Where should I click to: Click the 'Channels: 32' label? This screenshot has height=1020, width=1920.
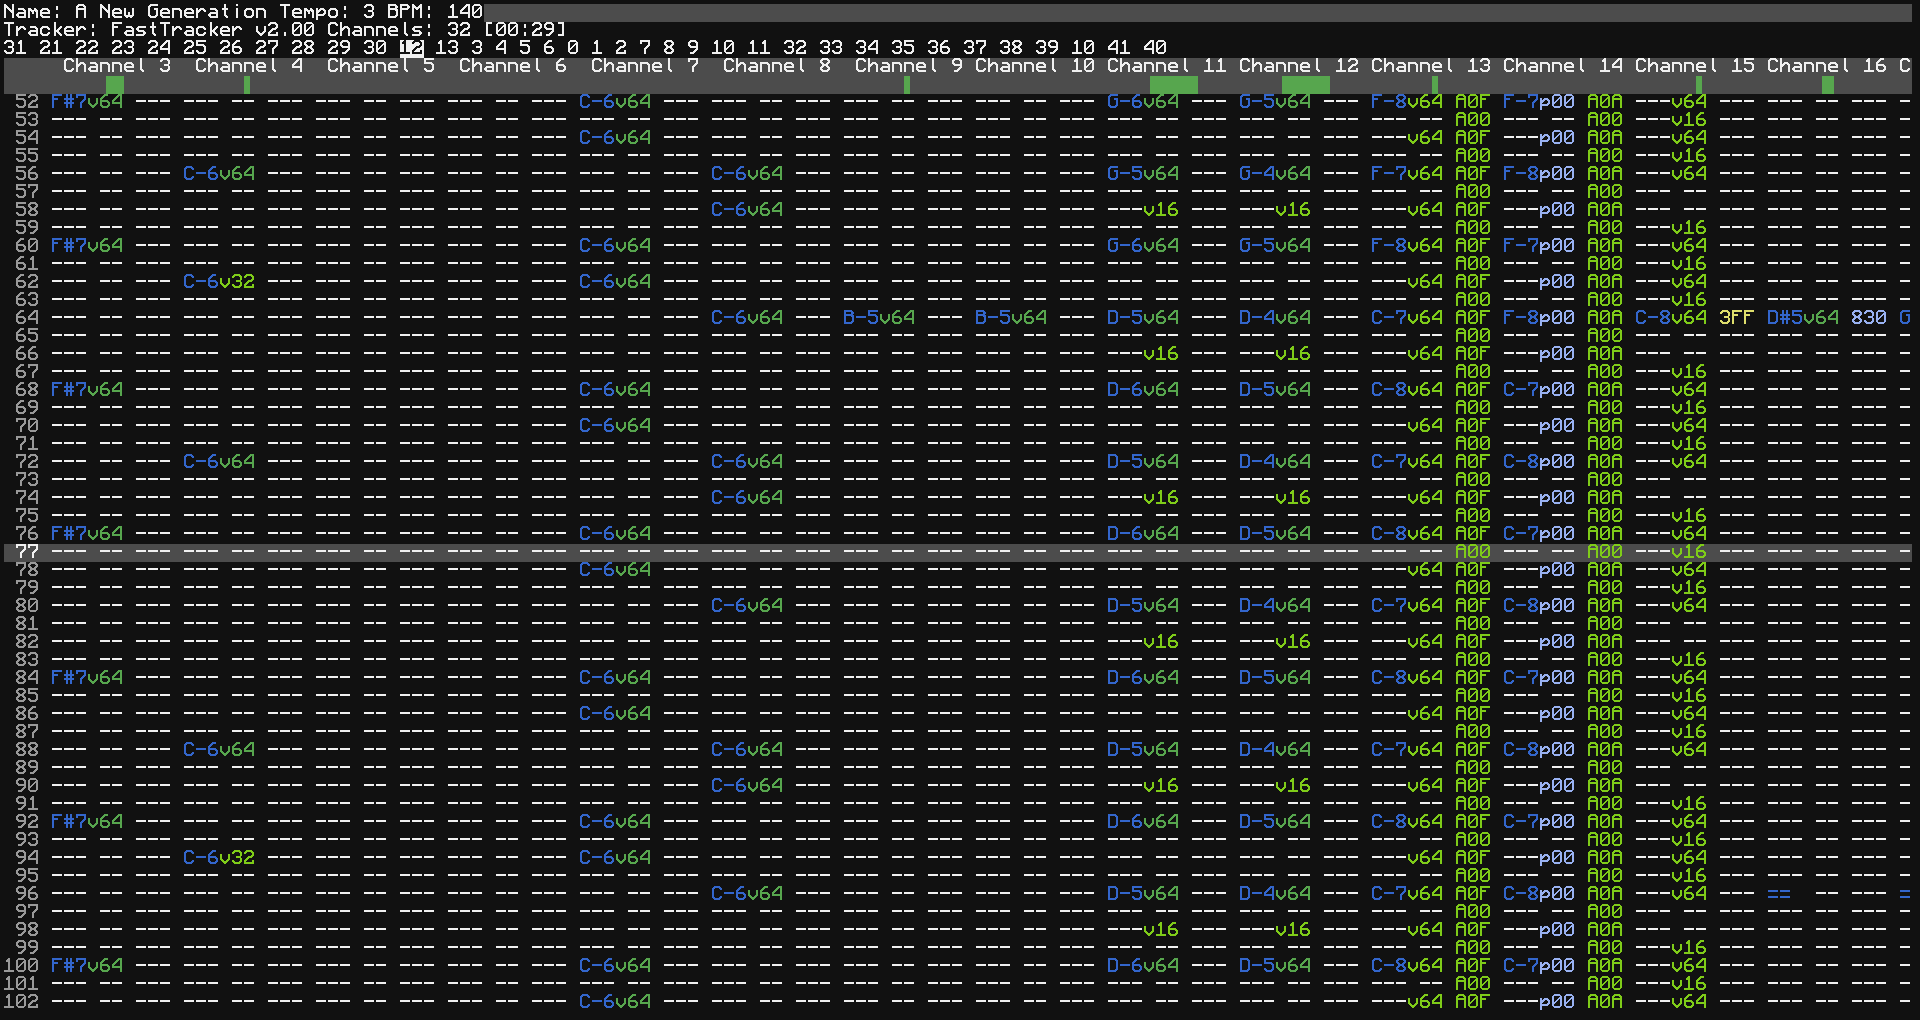coord(399,29)
